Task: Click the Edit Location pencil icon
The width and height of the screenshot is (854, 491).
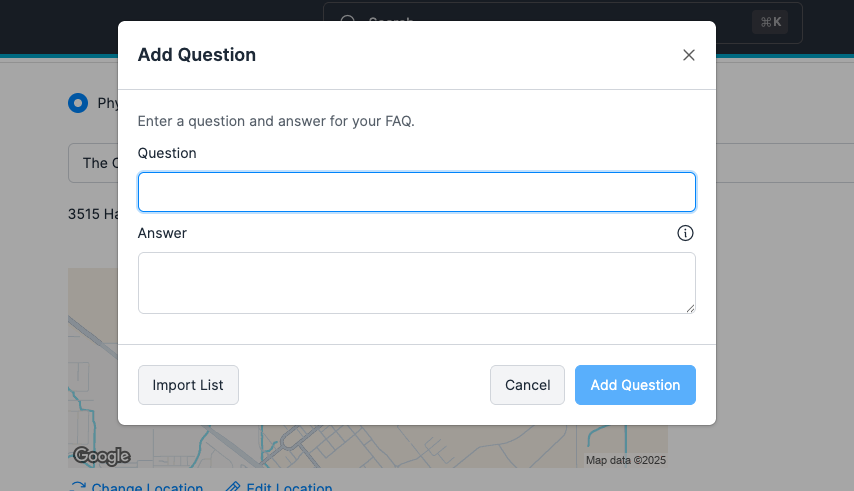Action: coord(233,487)
